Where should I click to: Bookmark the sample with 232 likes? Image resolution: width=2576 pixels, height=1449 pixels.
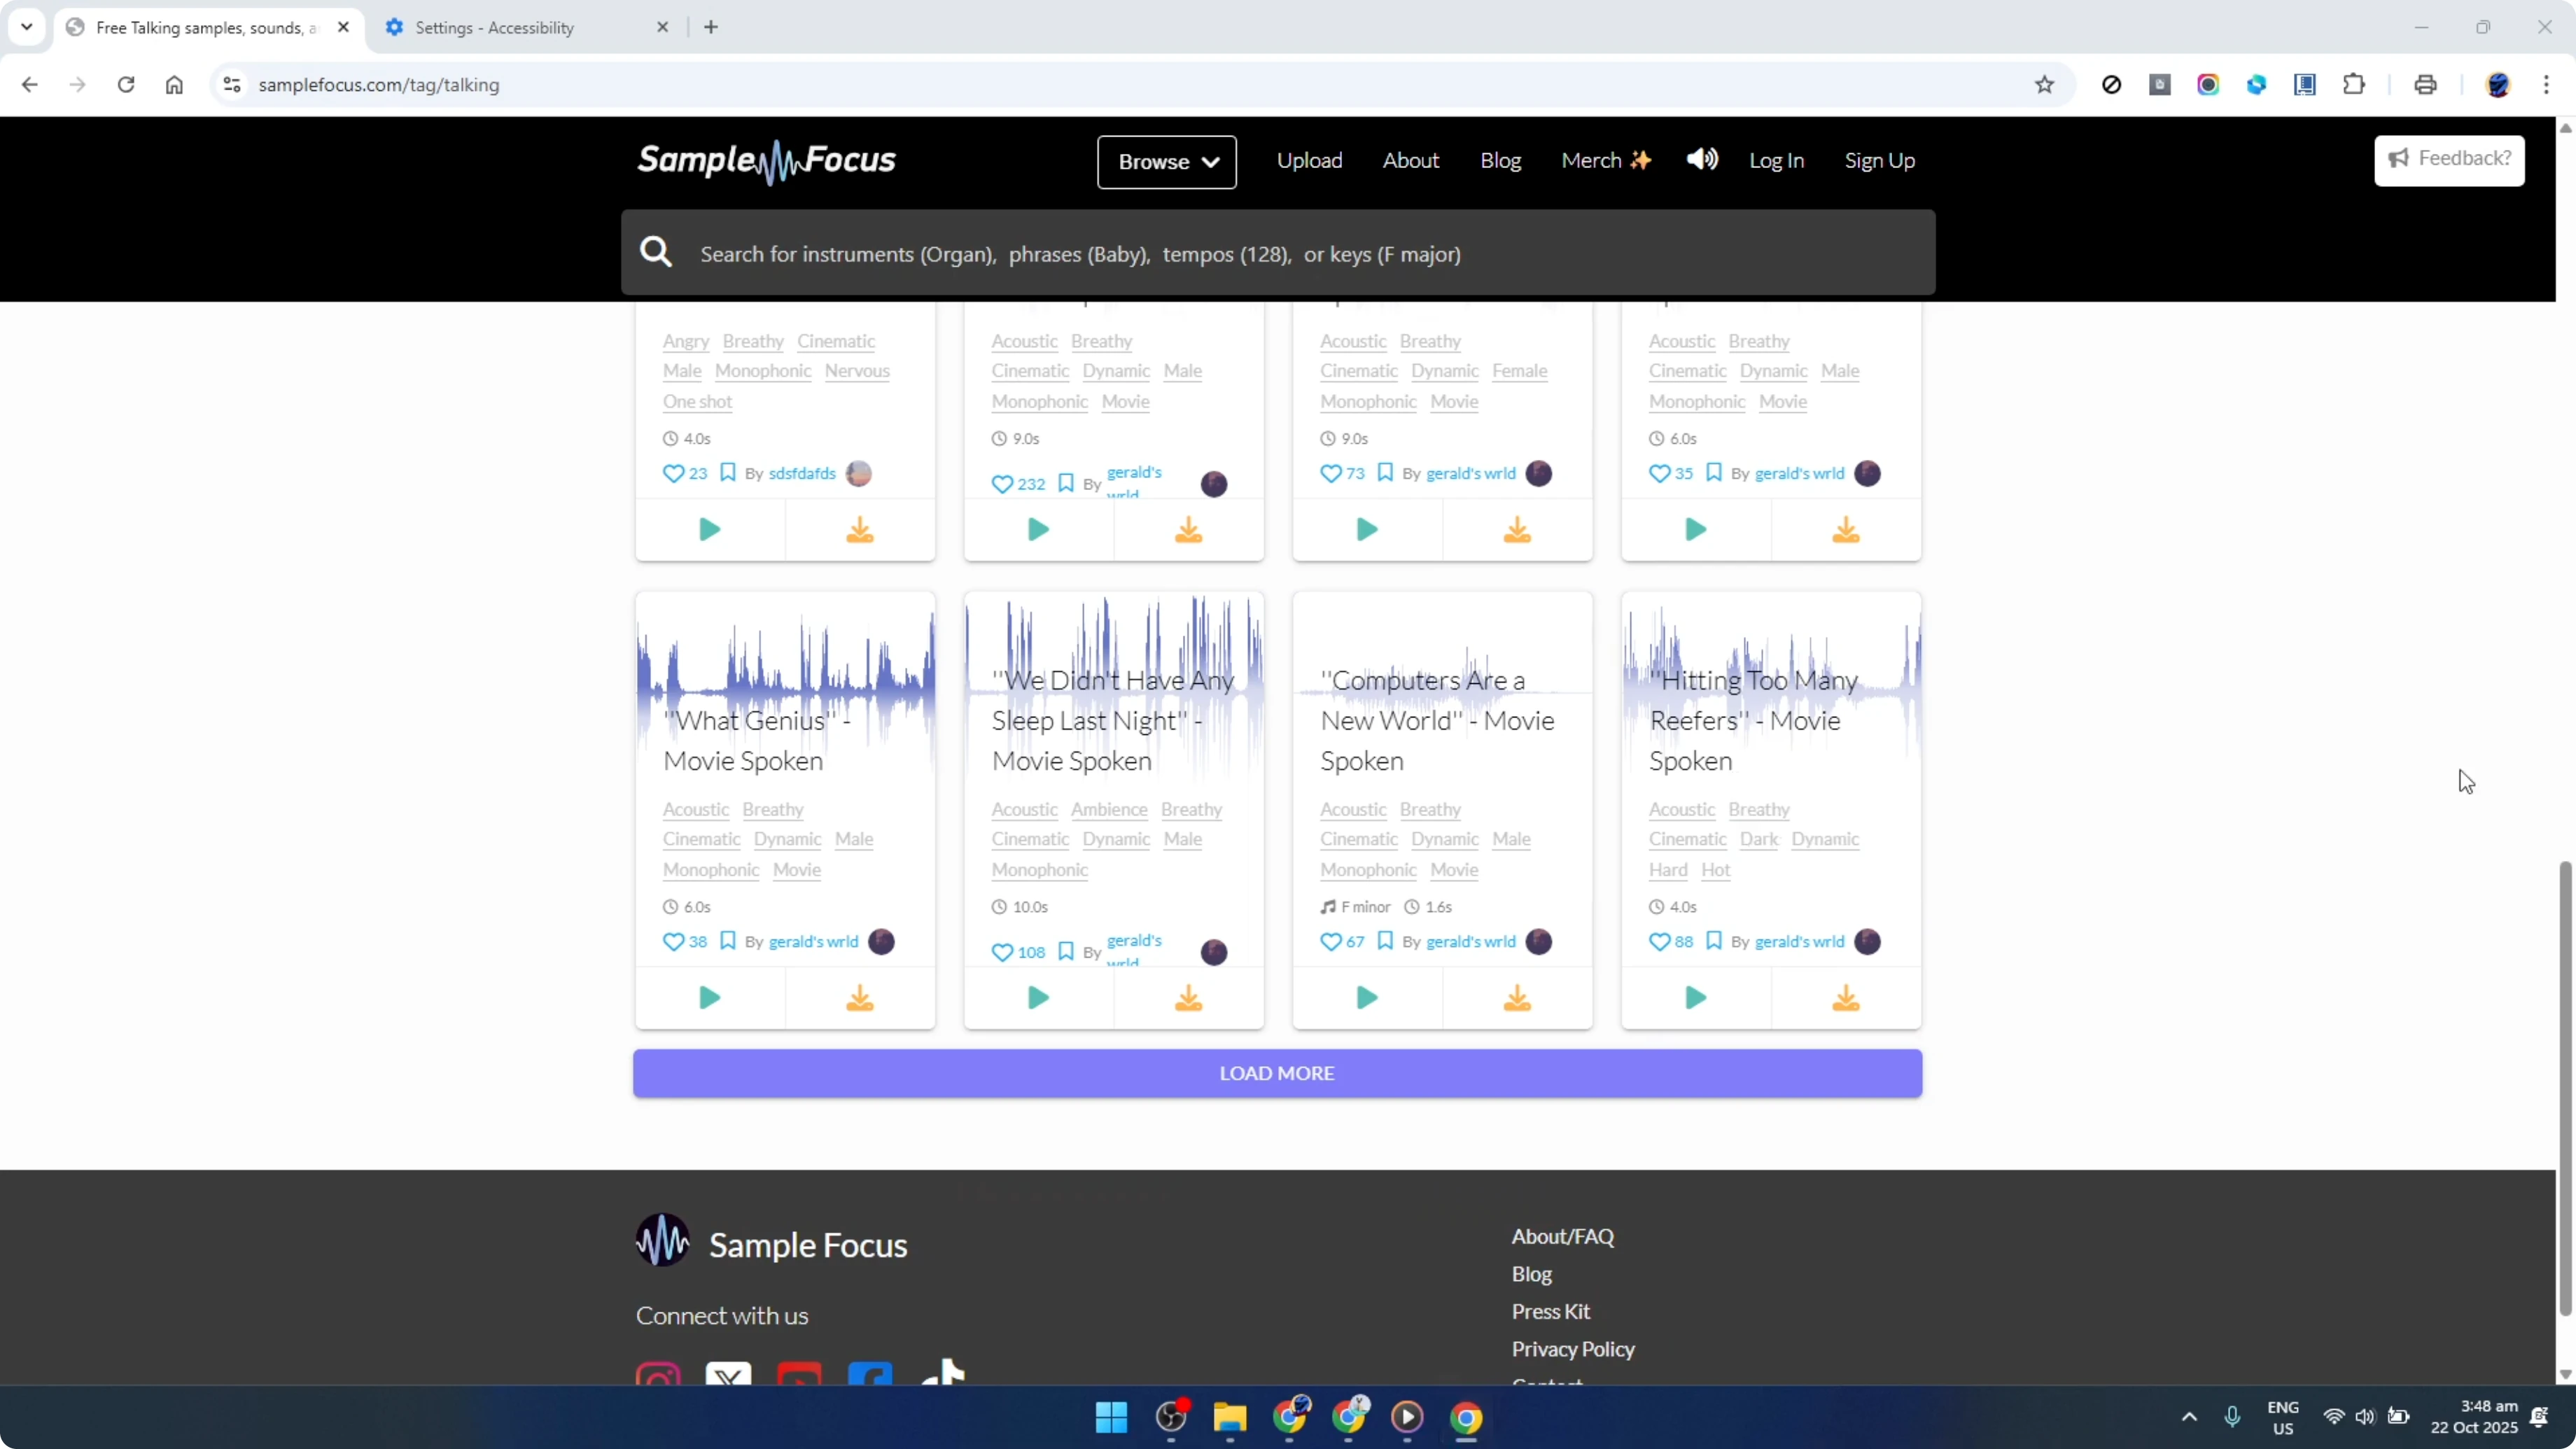(1066, 484)
